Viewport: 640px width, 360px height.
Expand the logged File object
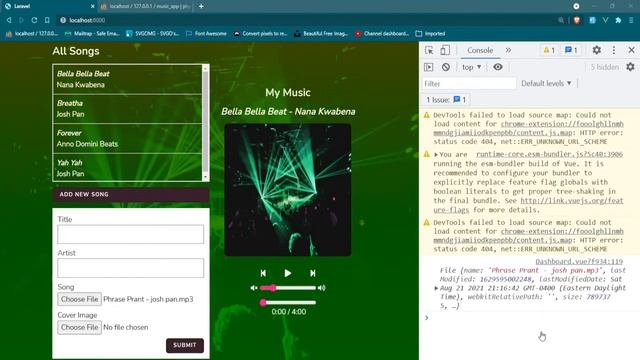[436, 288]
